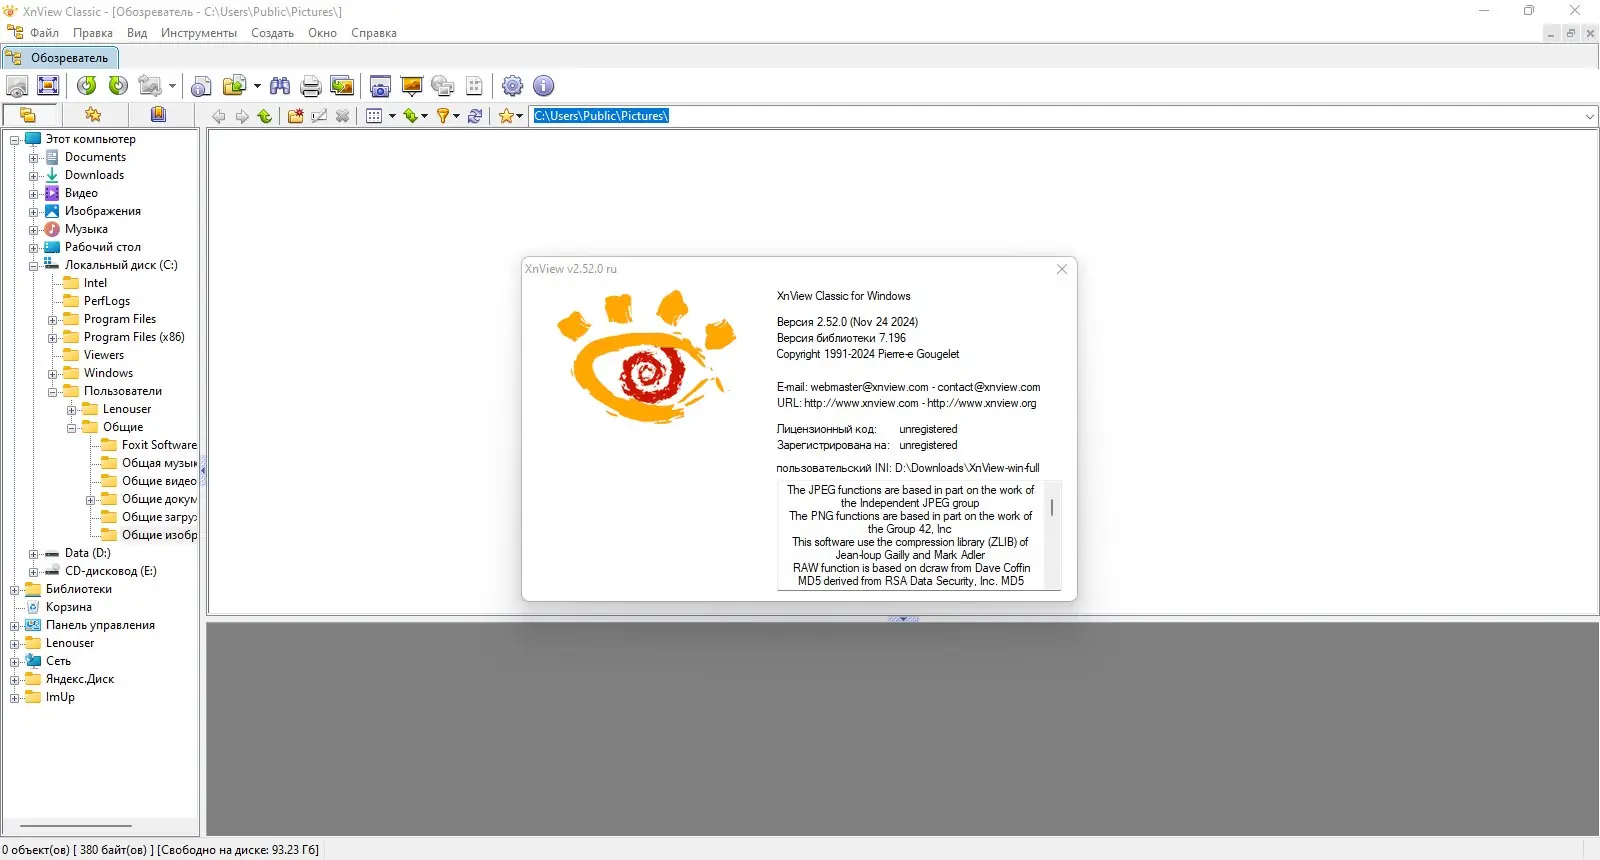
Task: Select Program Files (x86) folder
Action: pos(134,337)
